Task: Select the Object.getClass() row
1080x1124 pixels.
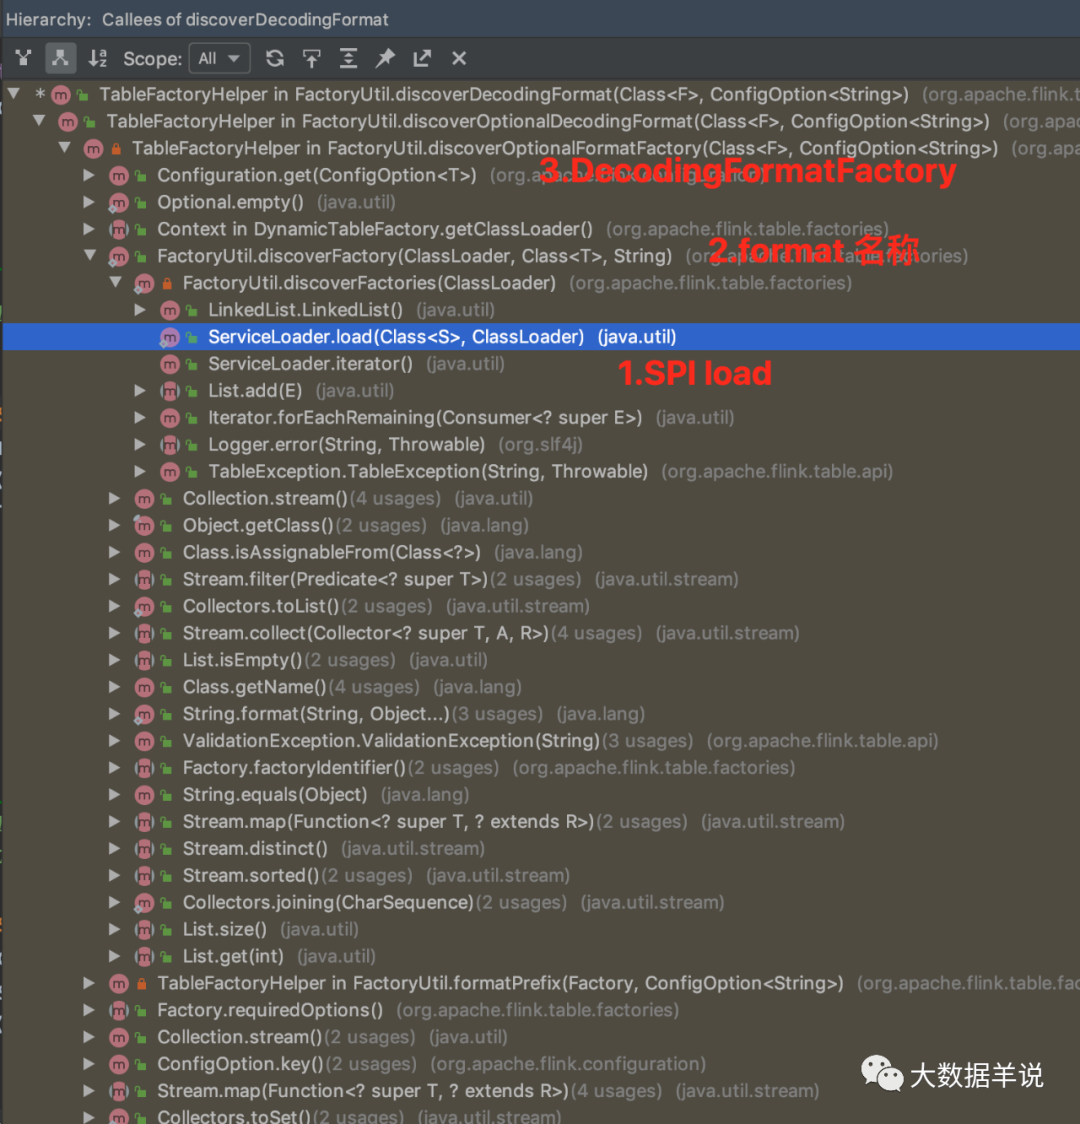Action: [x=541, y=525]
